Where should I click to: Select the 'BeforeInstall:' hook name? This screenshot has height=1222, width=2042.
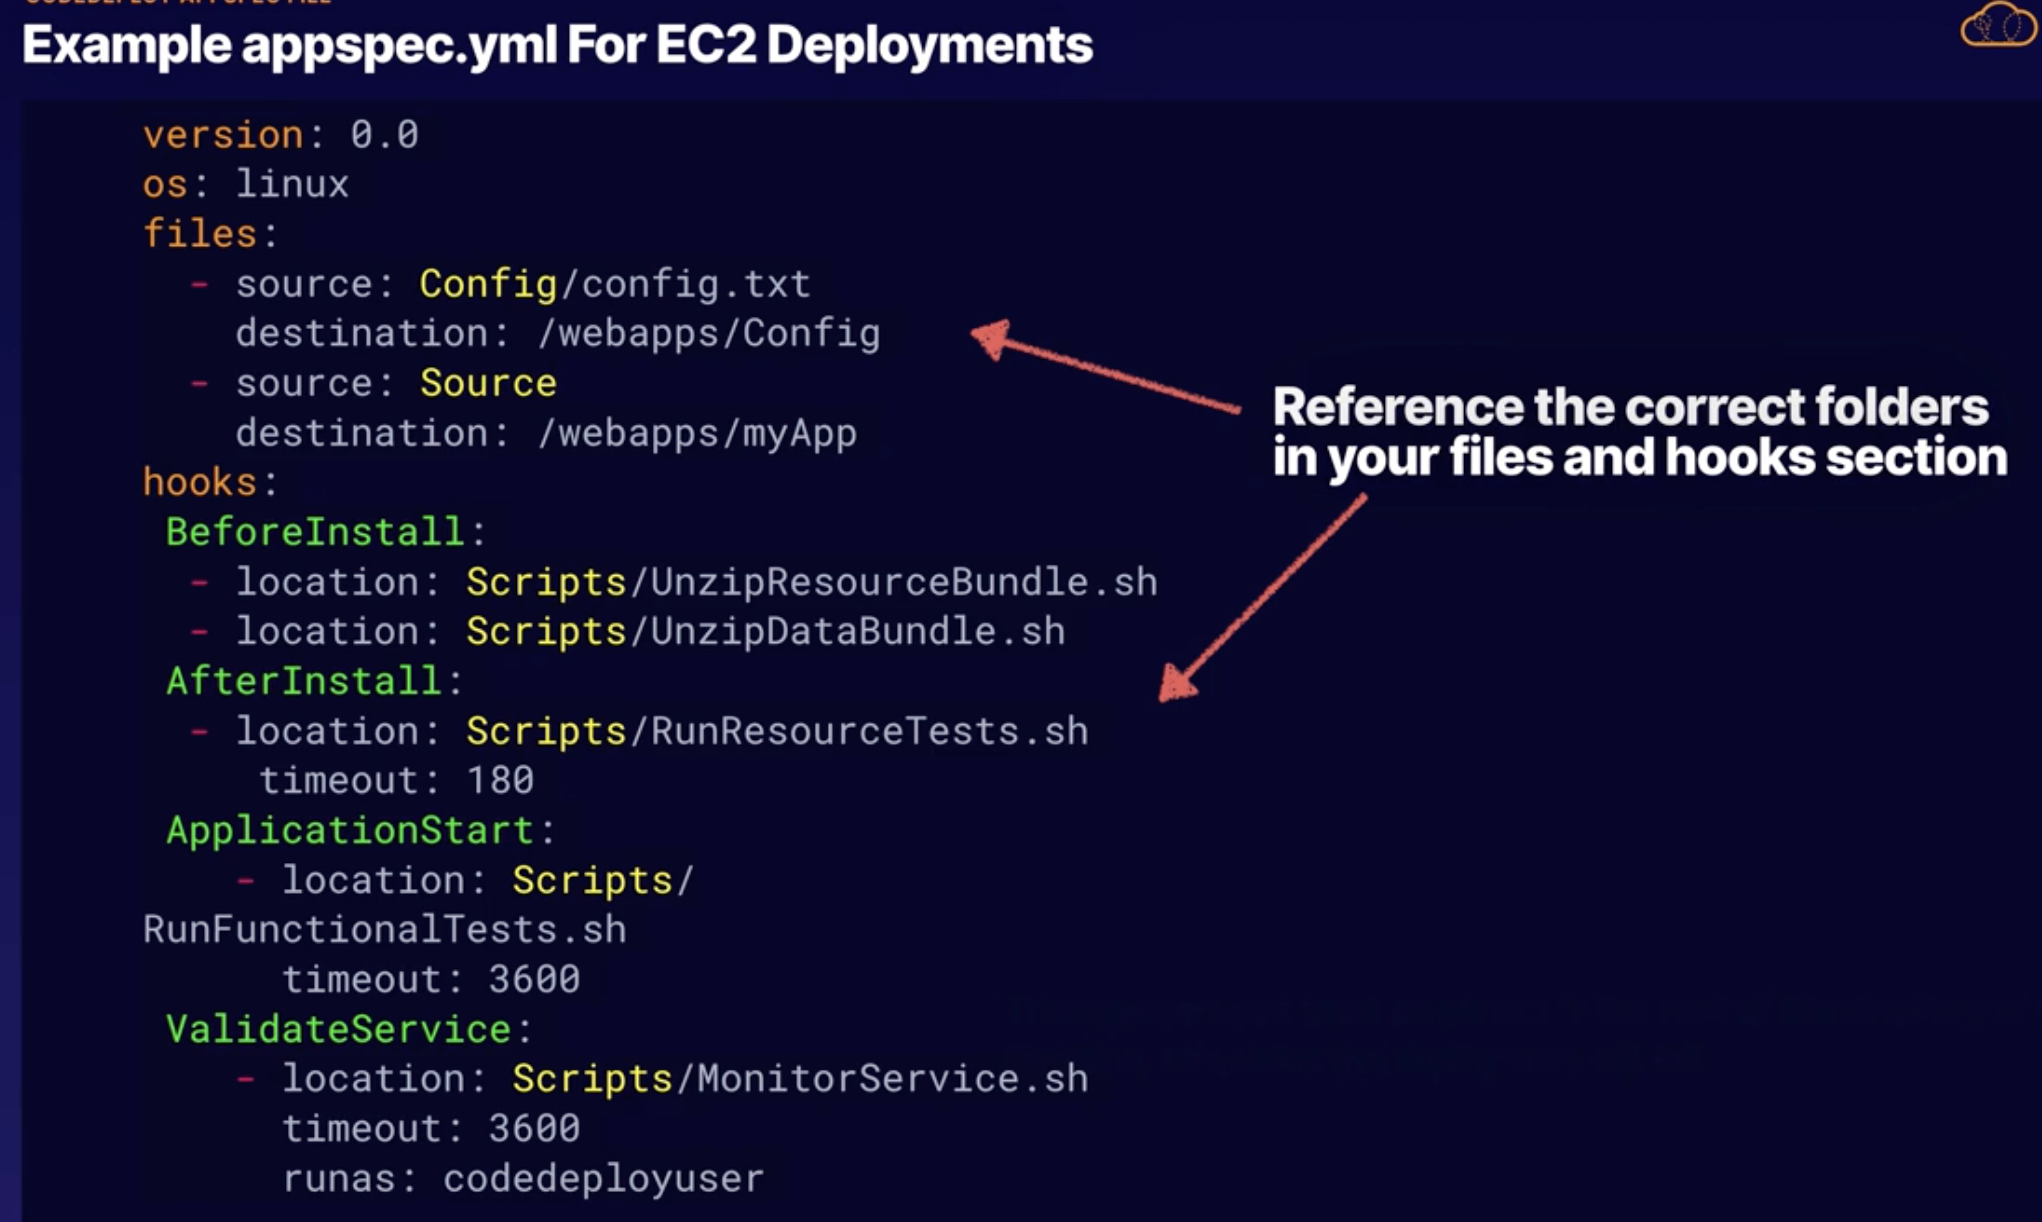(x=326, y=532)
